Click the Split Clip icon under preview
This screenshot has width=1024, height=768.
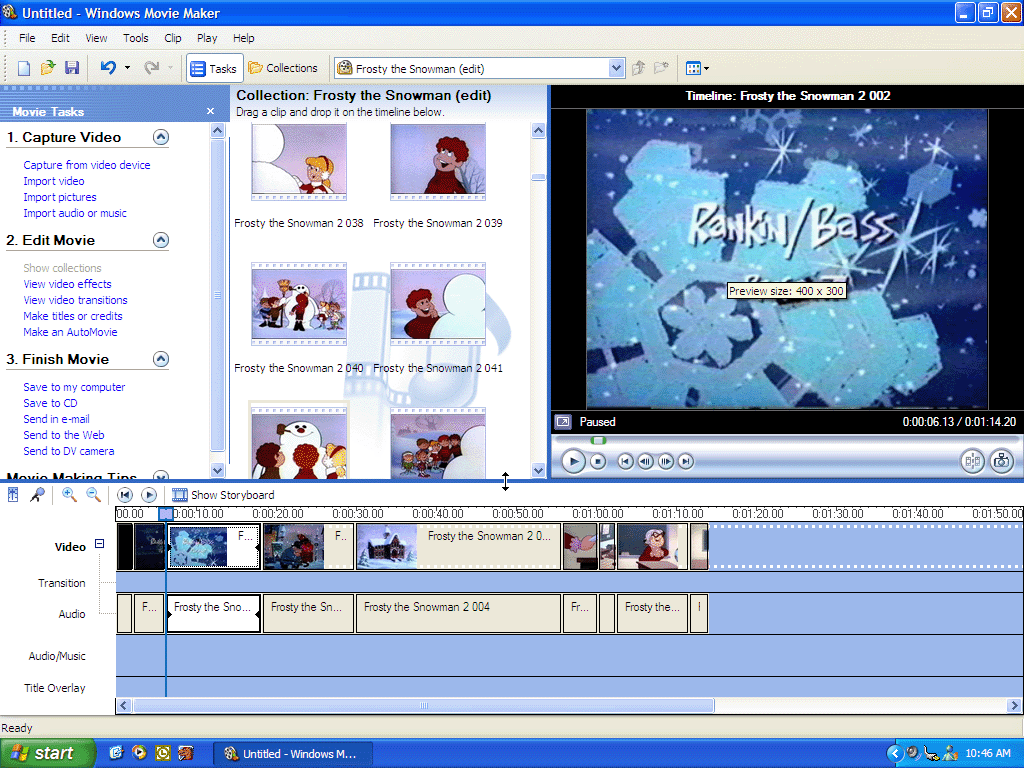(x=971, y=461)
